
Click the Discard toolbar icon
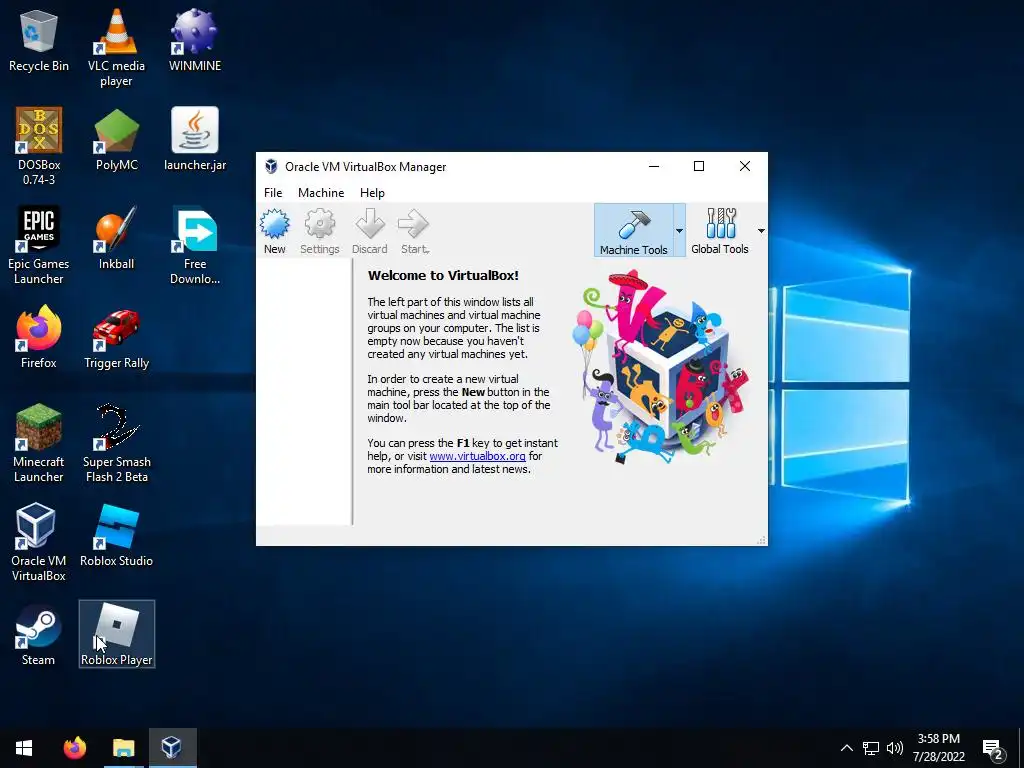(x=370, y=231)
